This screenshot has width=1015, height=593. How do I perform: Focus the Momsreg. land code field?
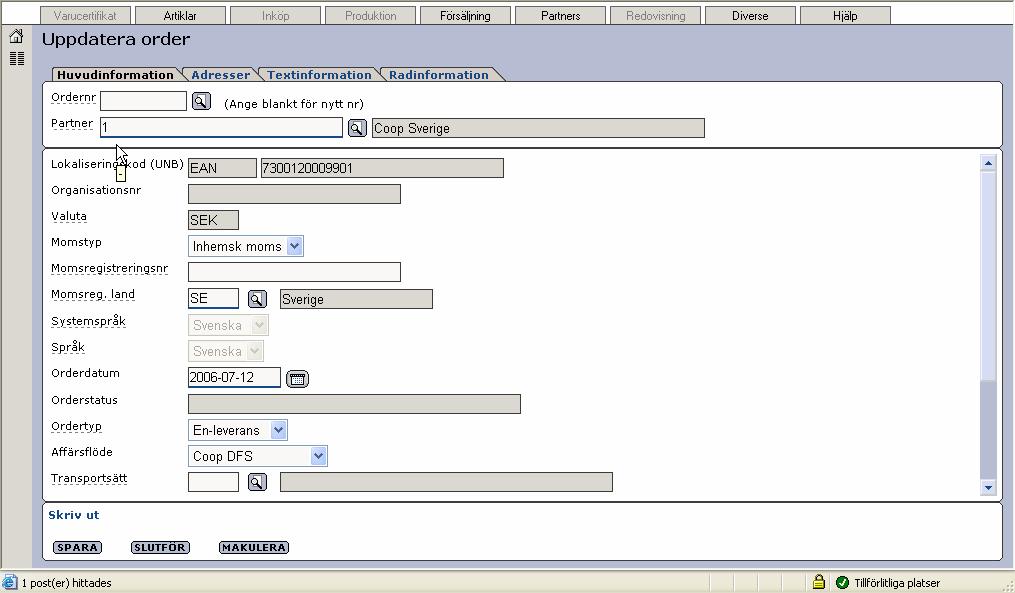(x=213, y=298)
